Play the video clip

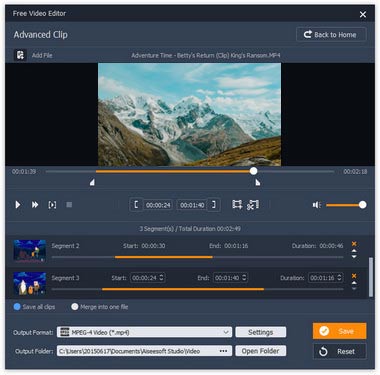pyautogui.click(x=18, y=205)
